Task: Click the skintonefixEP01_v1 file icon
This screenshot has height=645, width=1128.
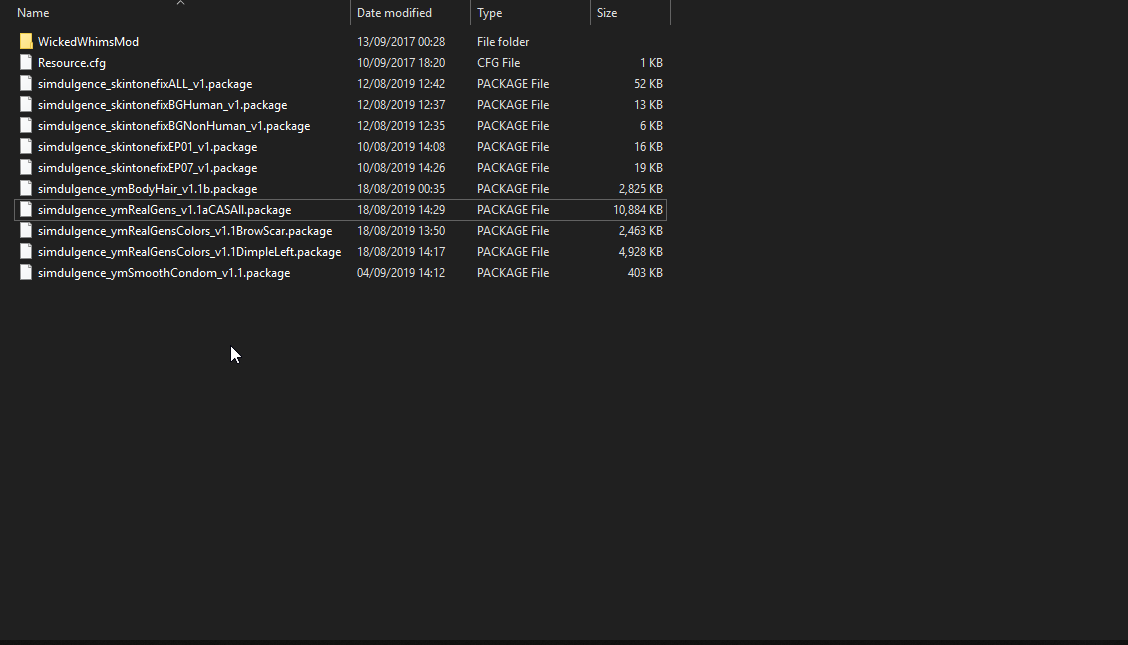Action: [26, 146]
